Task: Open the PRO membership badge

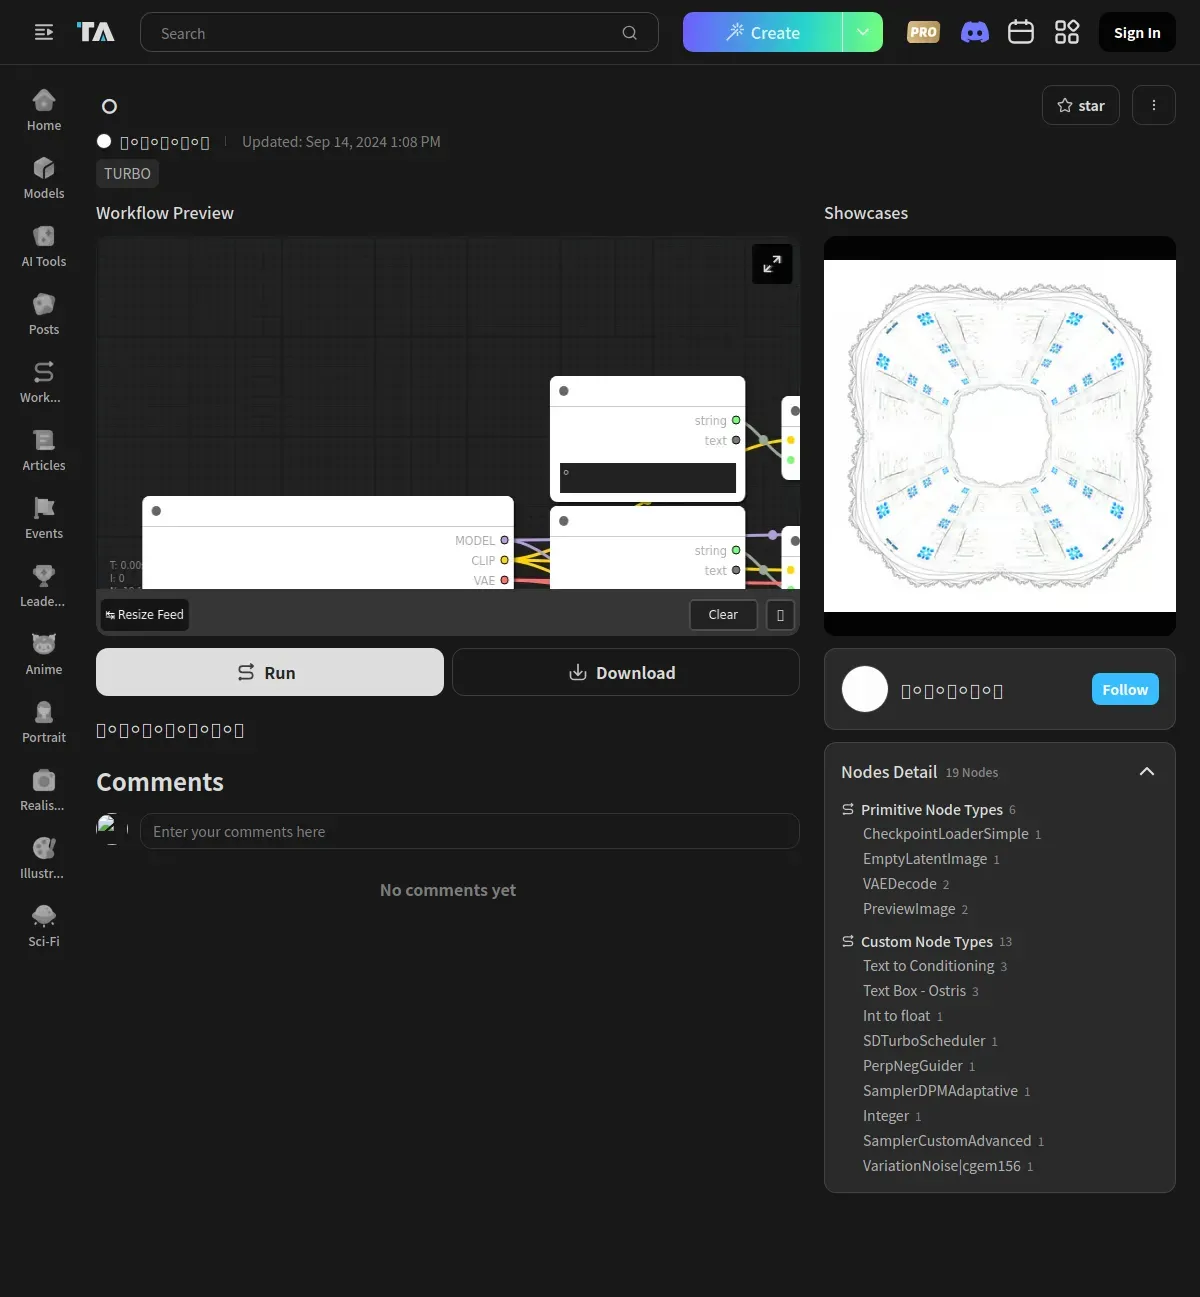Action: pyautogui.click(x=923, y=32)
